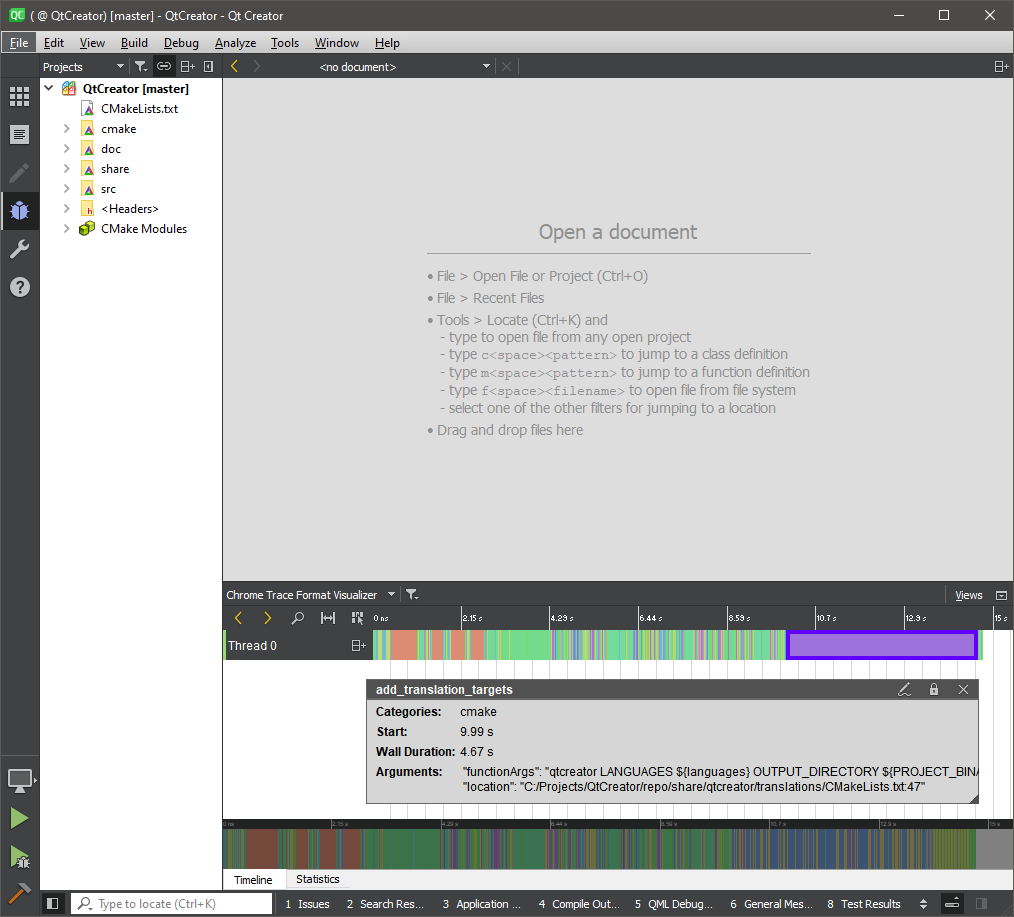
Task: Lock the add_translation_targets details popup
Action: coord(934,689)
